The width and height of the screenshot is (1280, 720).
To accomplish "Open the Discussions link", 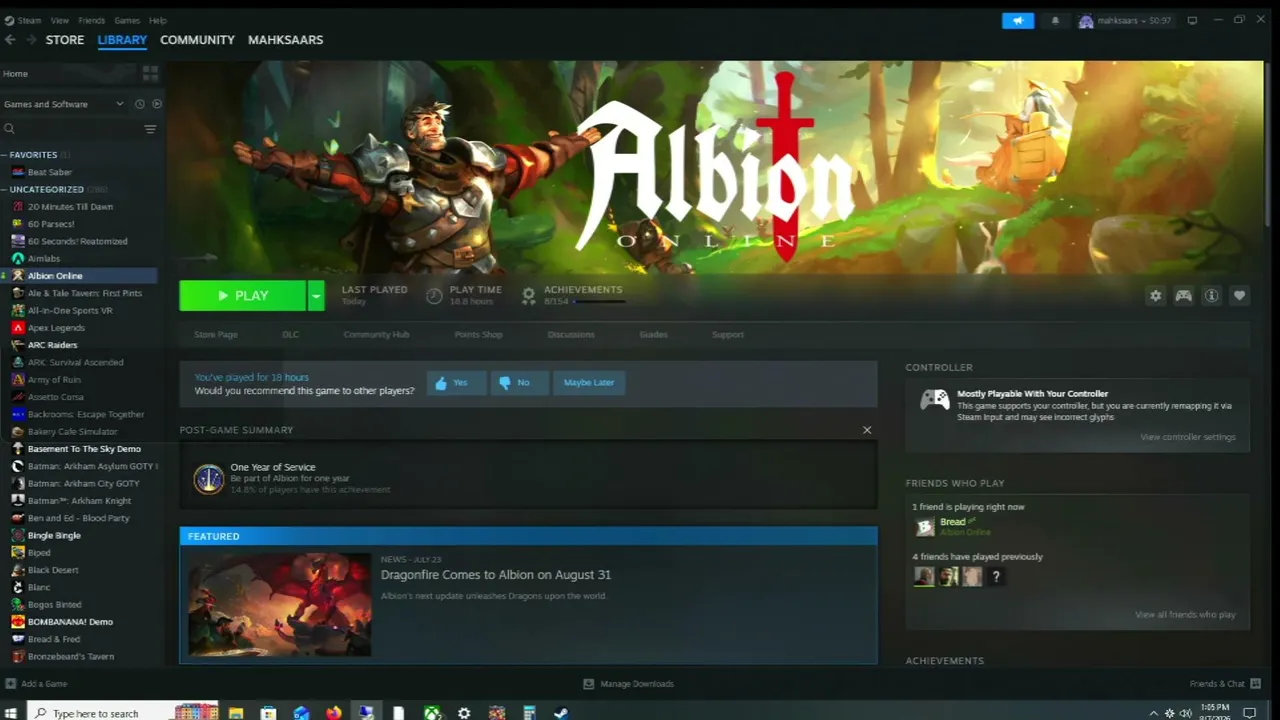I will coord(571,335).
